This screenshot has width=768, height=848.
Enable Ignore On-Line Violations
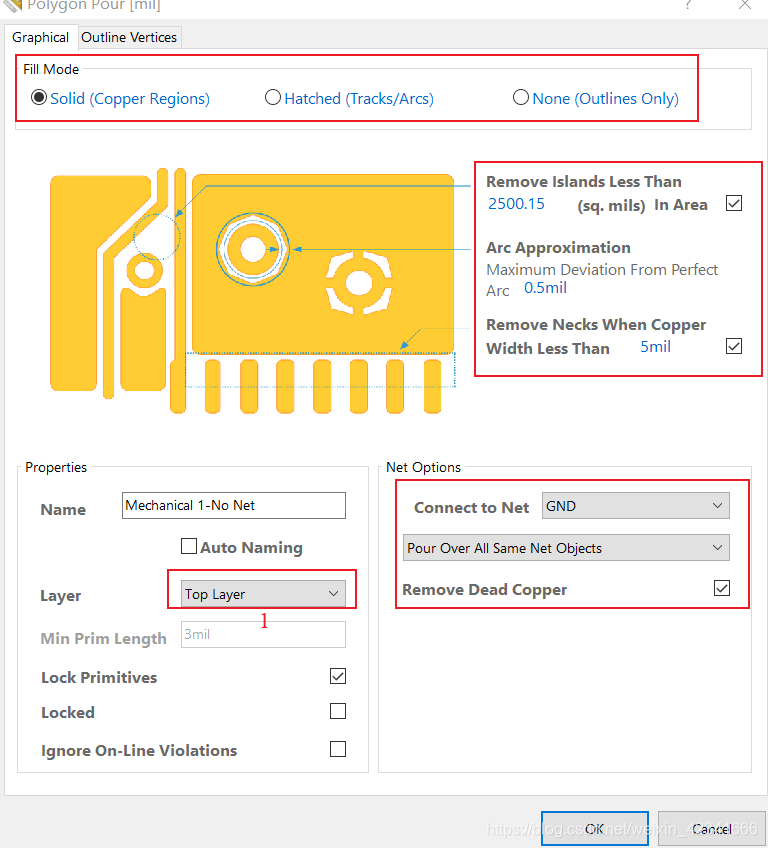[338, 749]
